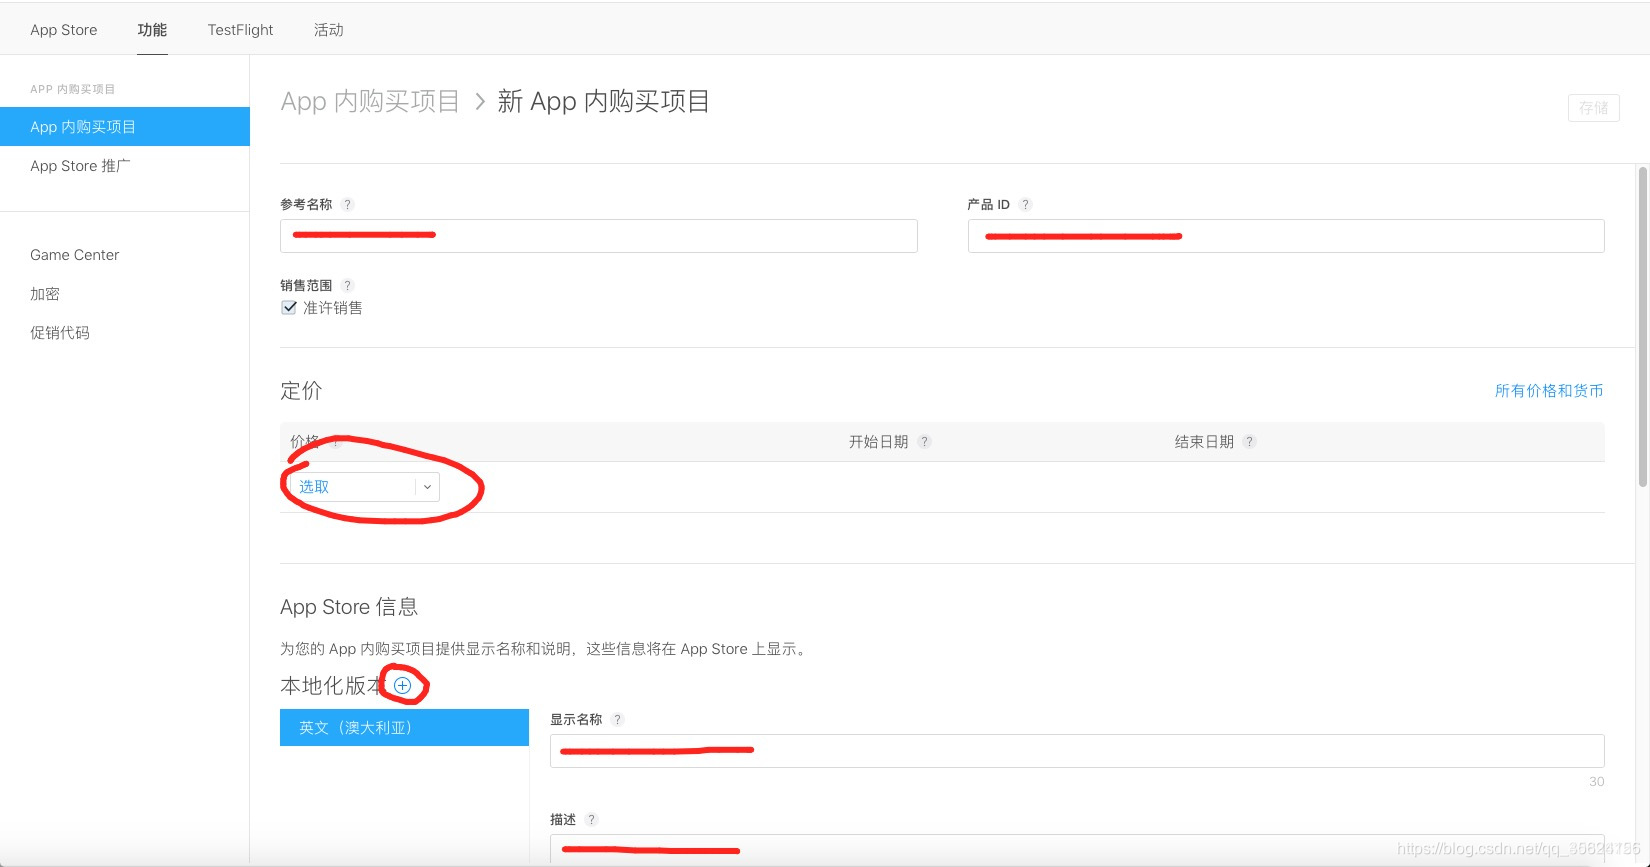Open the 活动 tab
The image size is (1650, 867).
tap(329, 30)
